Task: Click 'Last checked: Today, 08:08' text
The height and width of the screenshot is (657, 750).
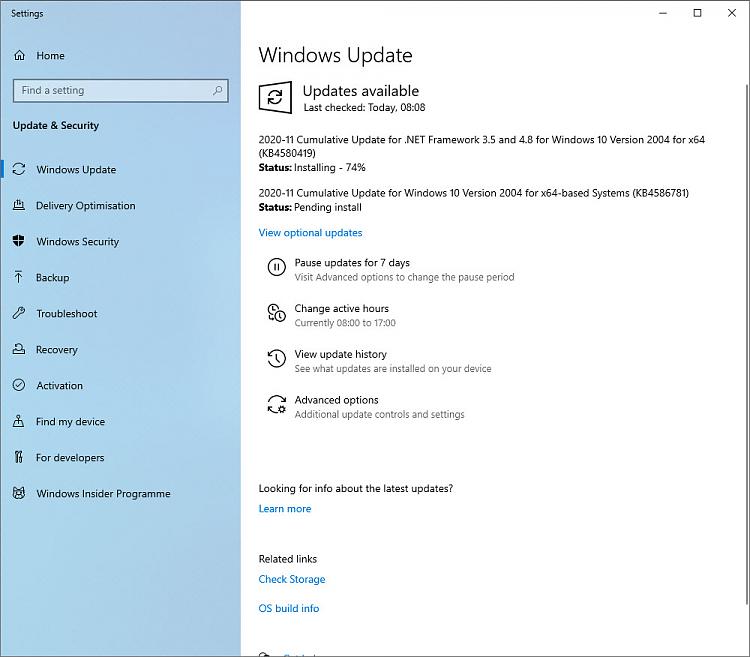Action: [x=364, y=108]
